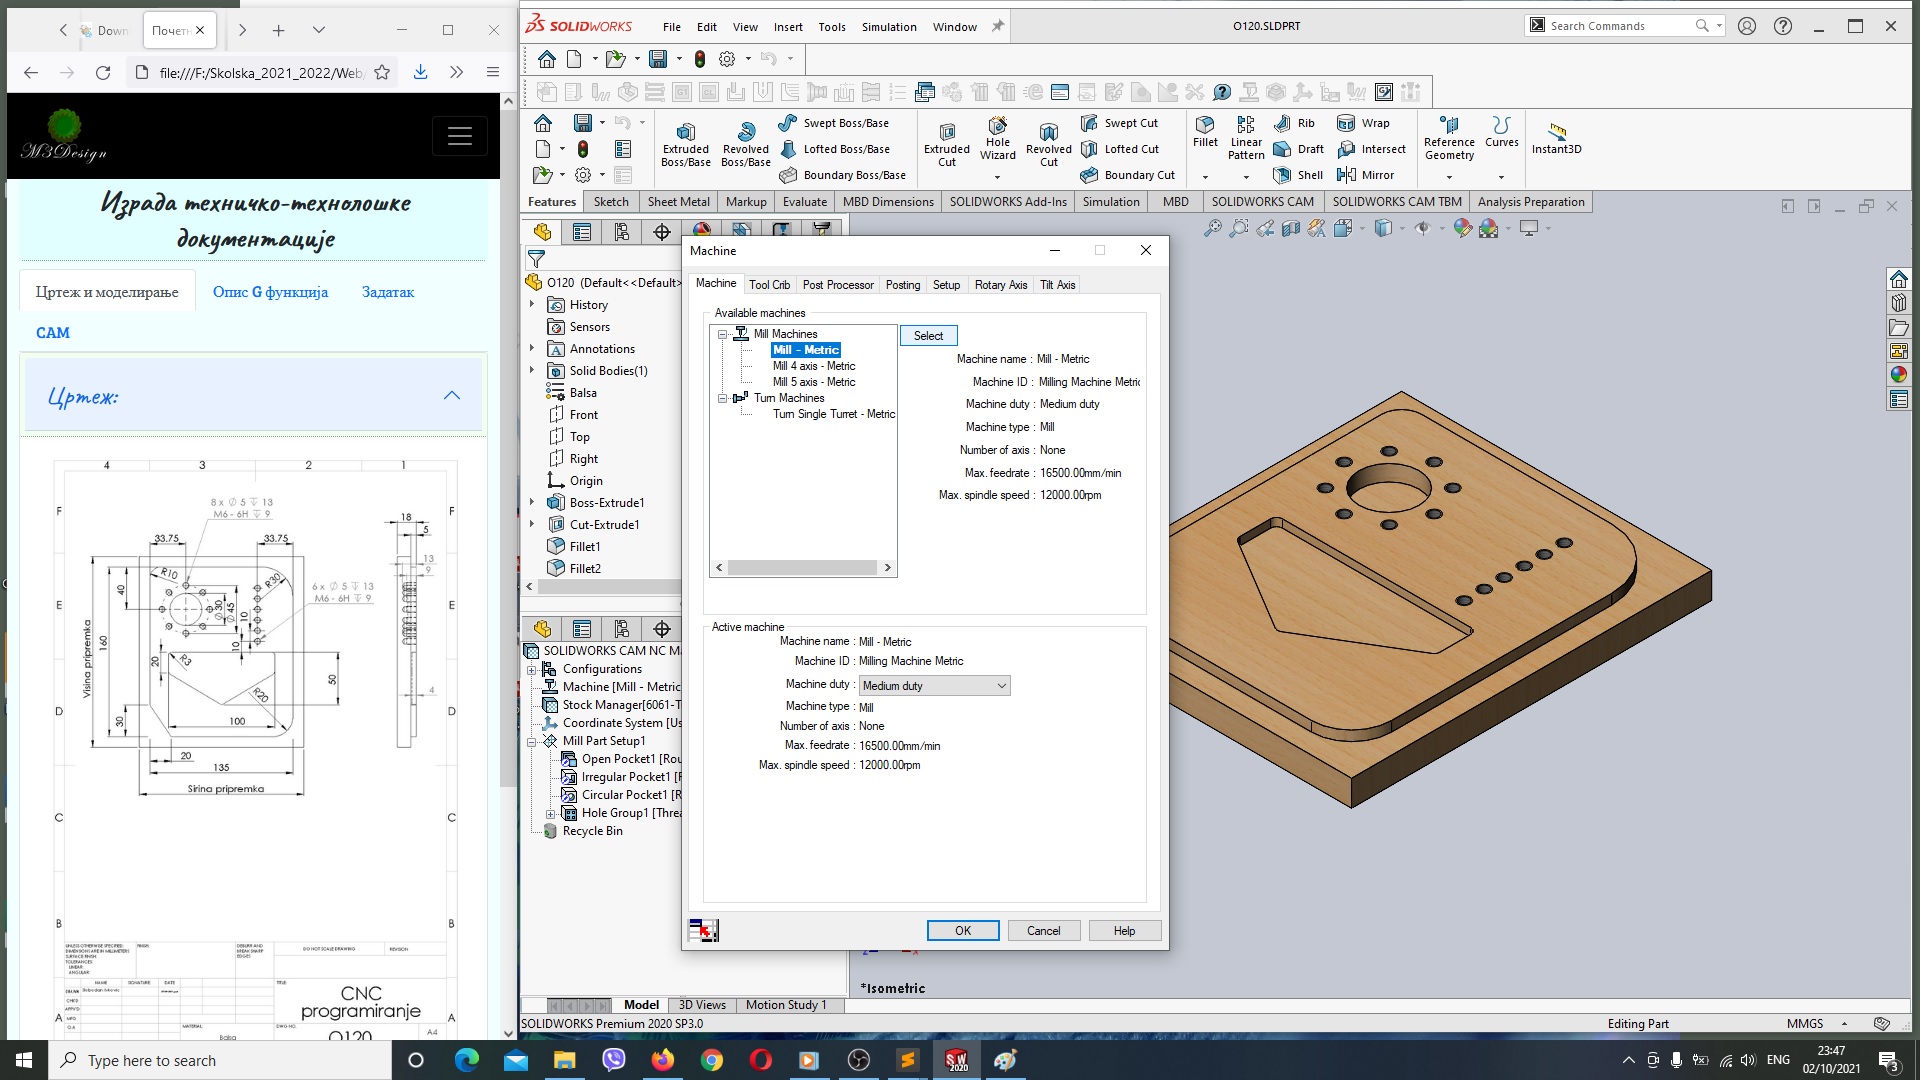This screenshot has width=1920, height=1080.
Task: Switch to the Post Processor tab
Action: tap(837, 284)
